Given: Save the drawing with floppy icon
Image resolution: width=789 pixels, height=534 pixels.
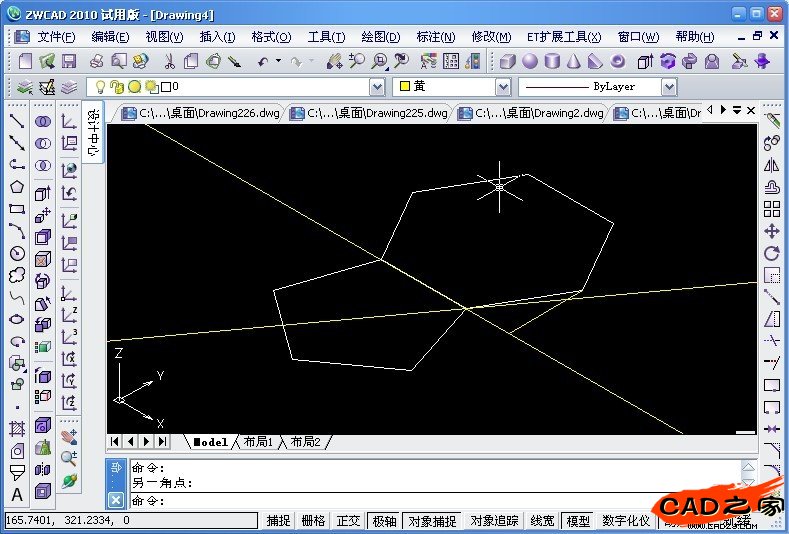Looking at the screenshot, I should pos(69,61).
